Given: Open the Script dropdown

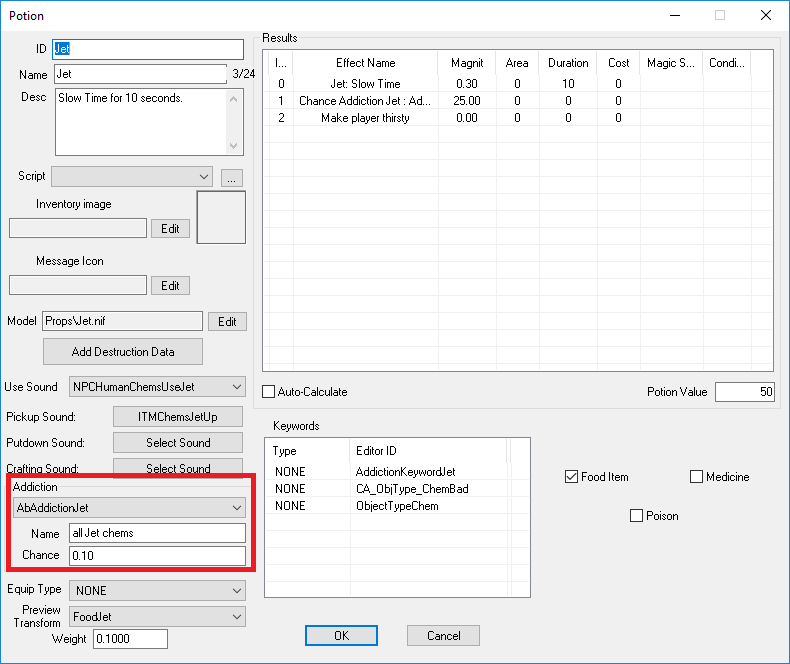Looking at the screenshot, I should pyautogui.click(x=132, y=176).
